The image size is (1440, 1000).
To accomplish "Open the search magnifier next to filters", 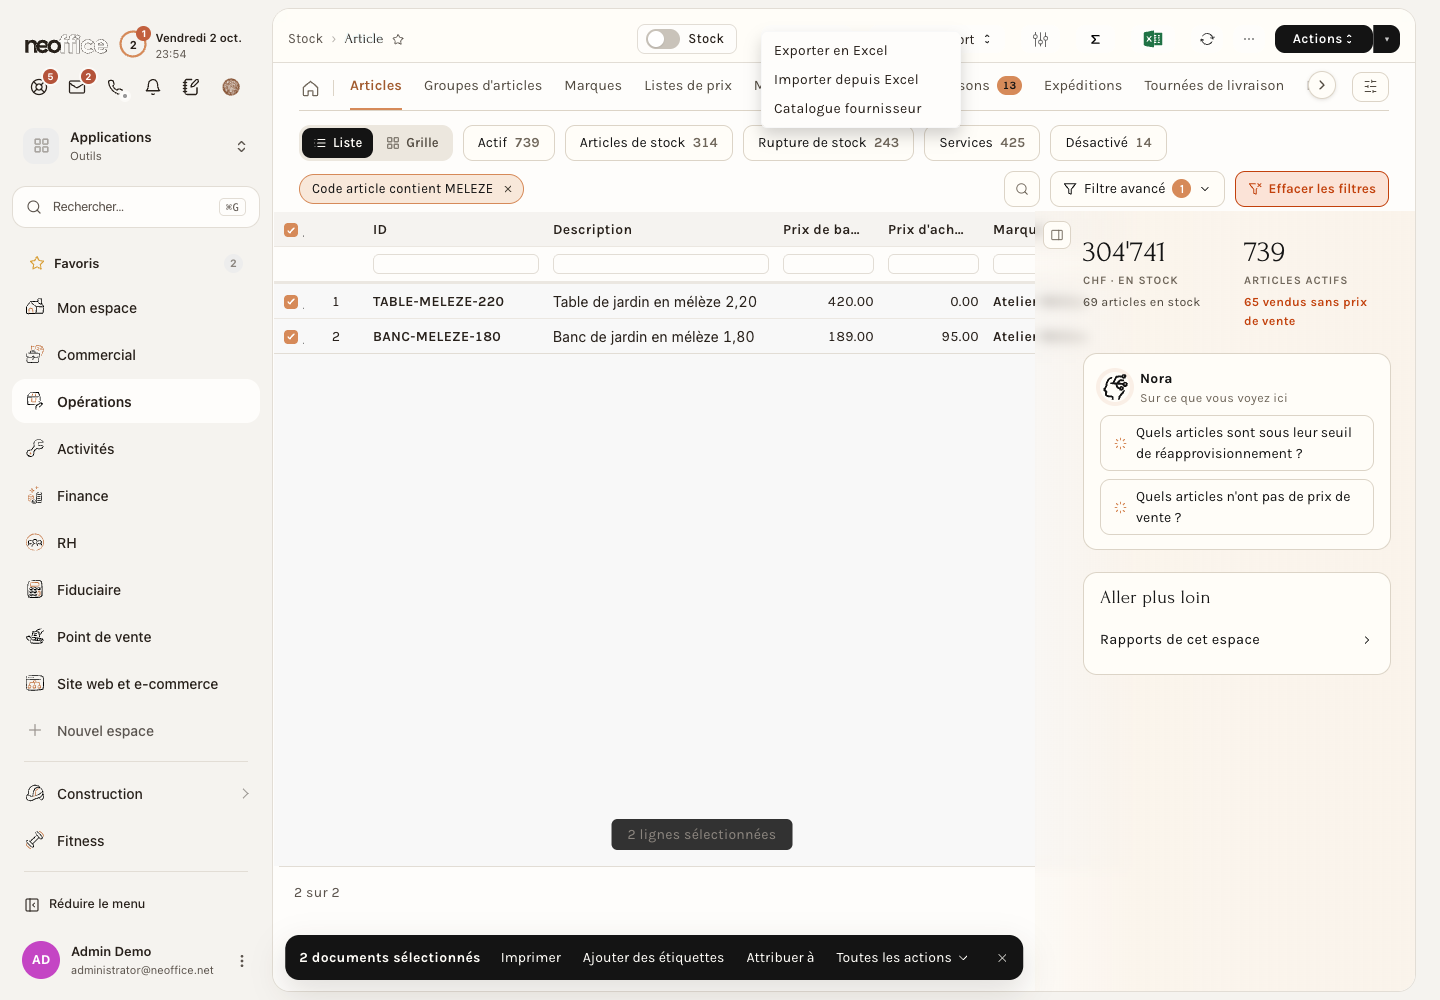I will (1022, 189).
